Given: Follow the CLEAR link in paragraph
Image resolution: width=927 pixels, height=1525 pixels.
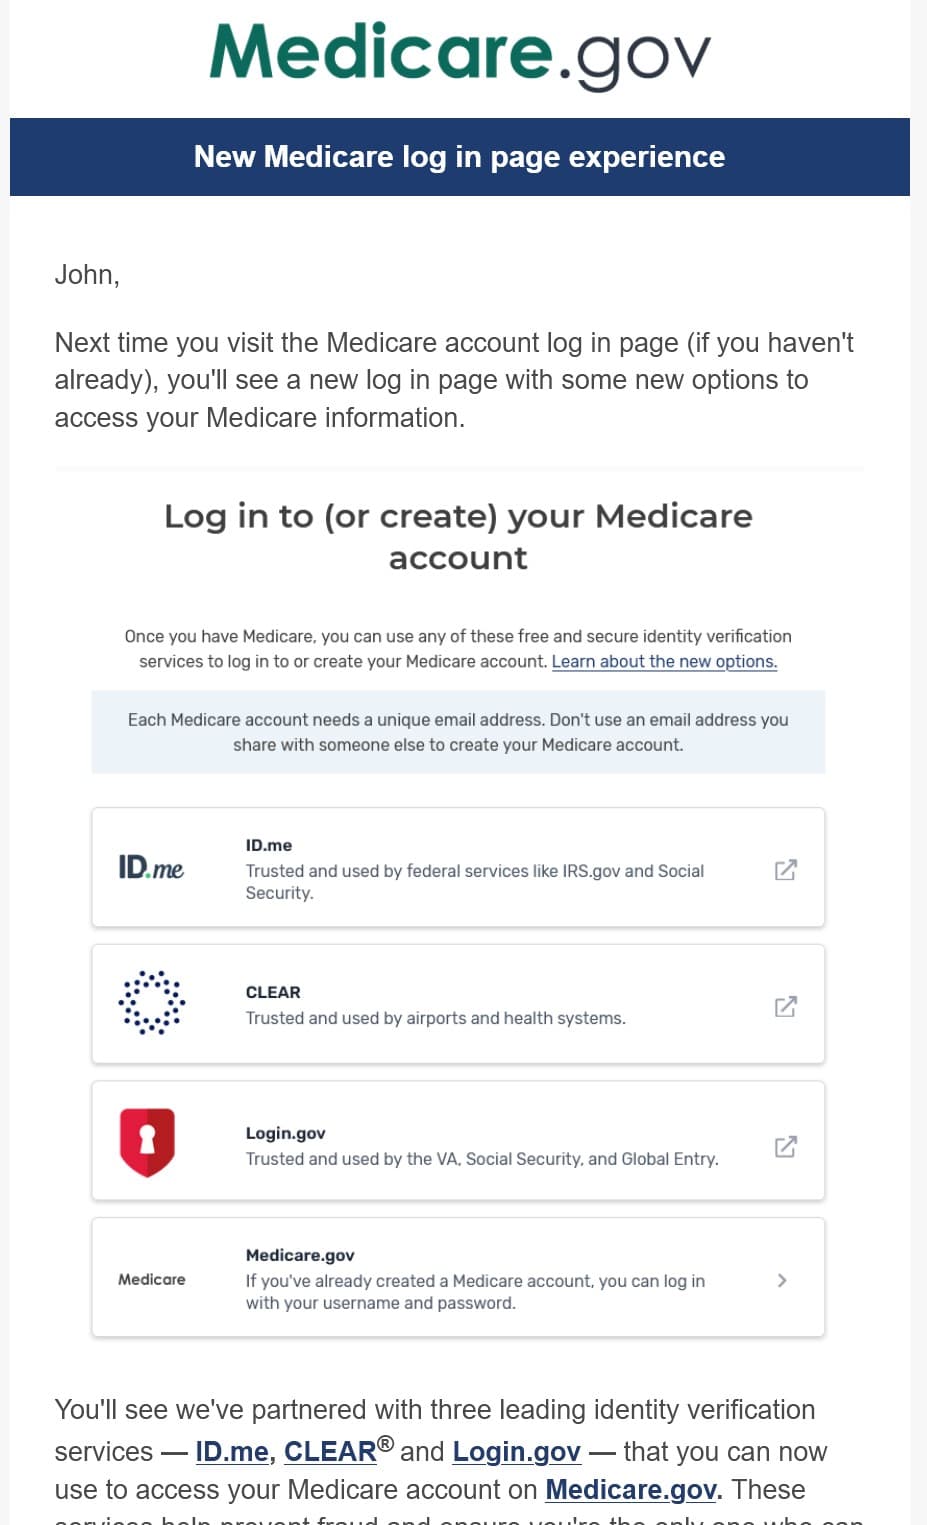Looking at the screenshot, I should coord(330,1451).
